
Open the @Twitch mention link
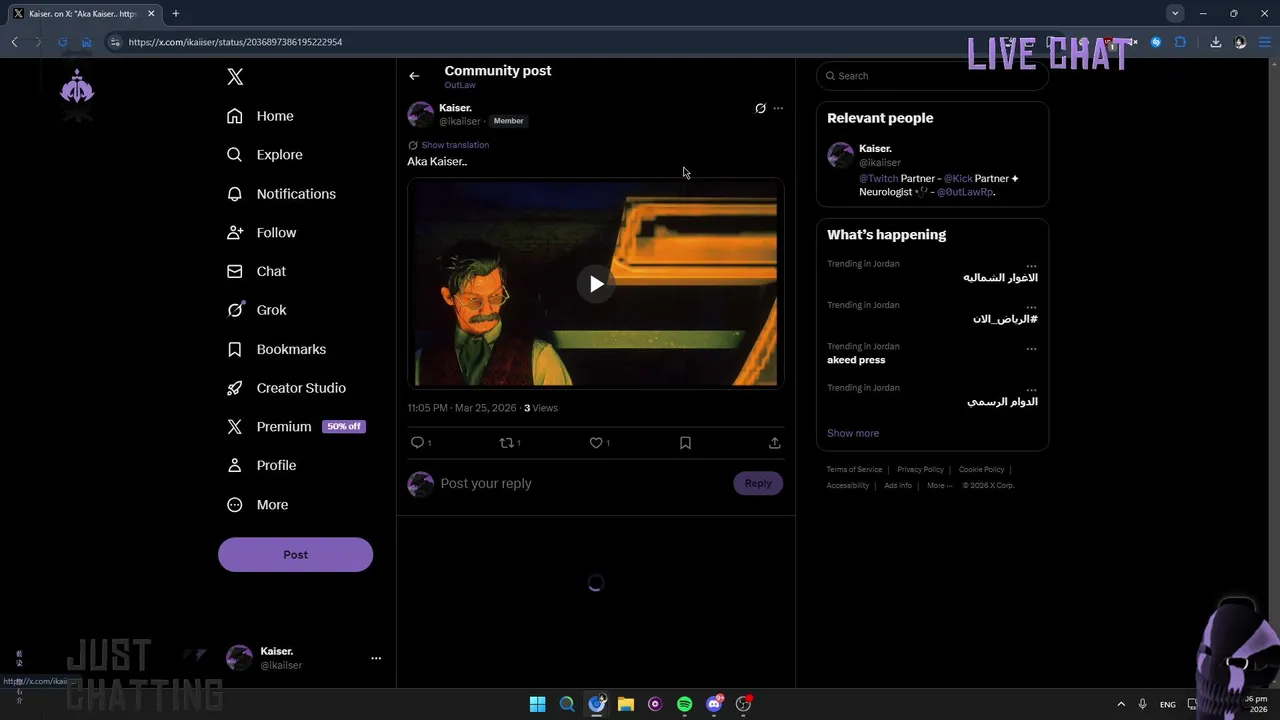(x=878, y=179)
